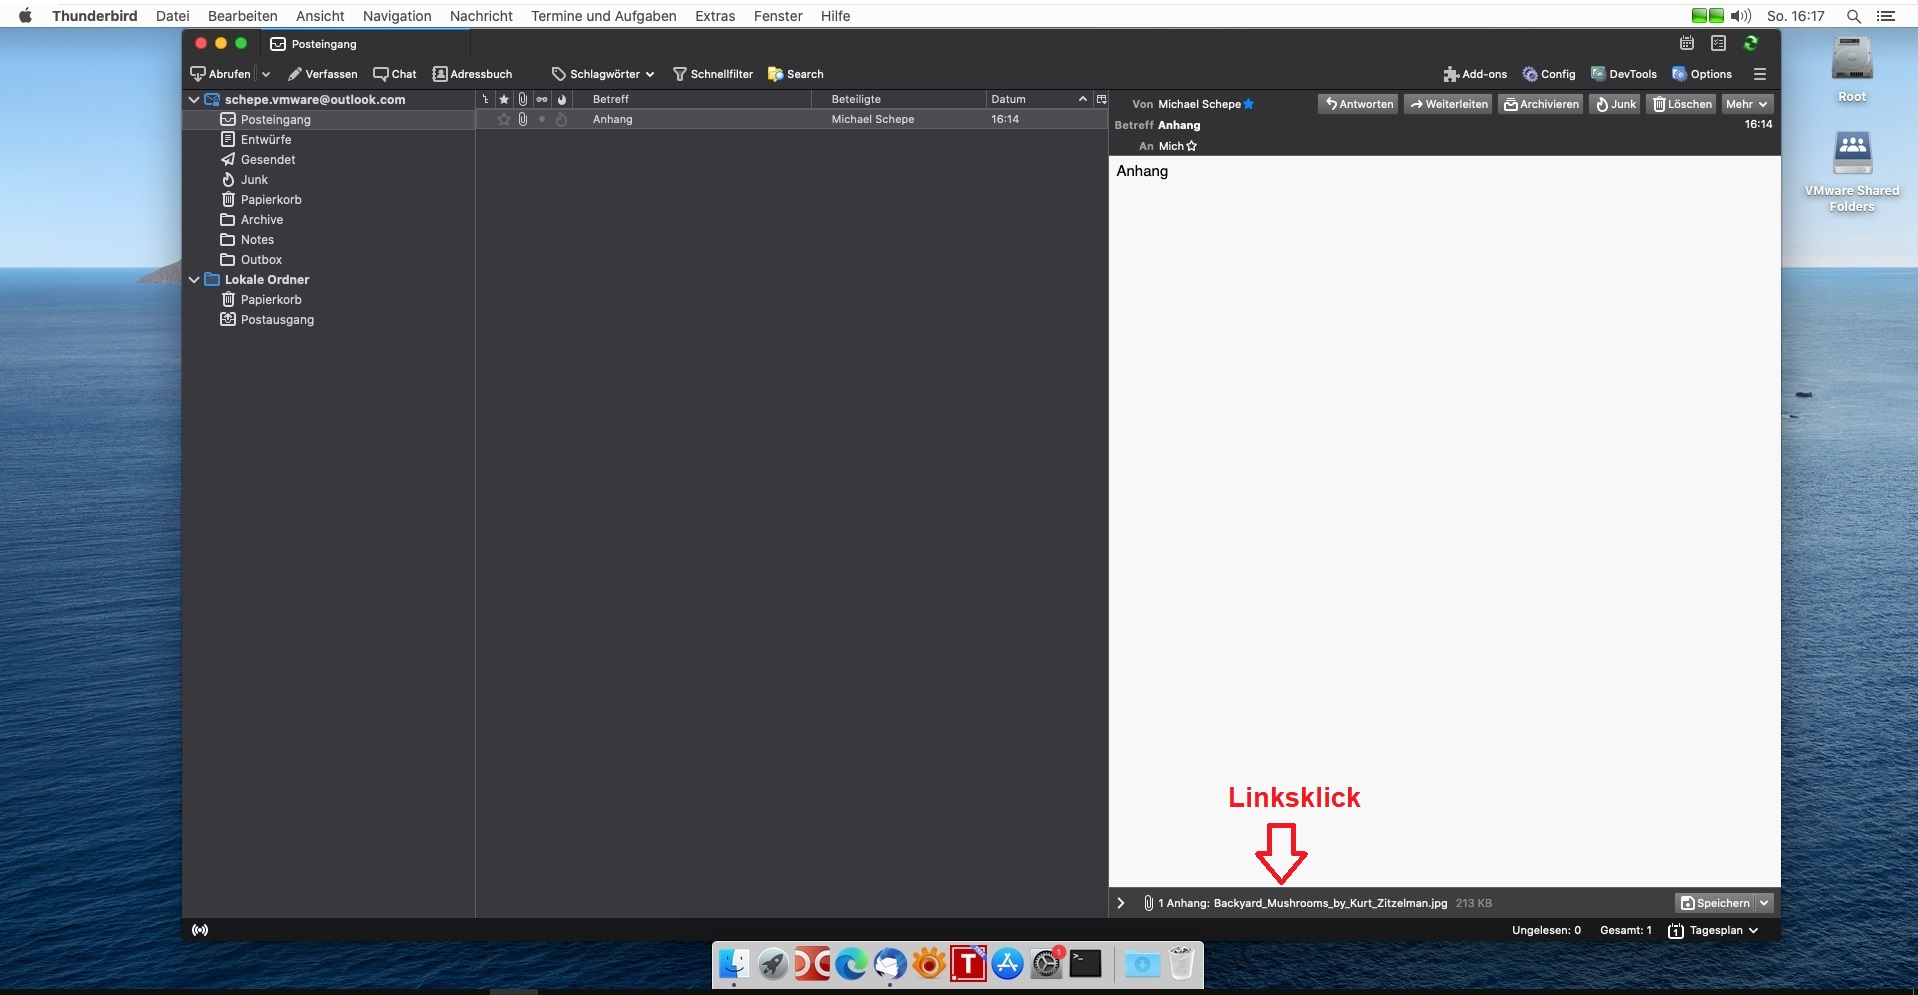Open Papierkorb under Lokale Ordner

click(328, 300)
